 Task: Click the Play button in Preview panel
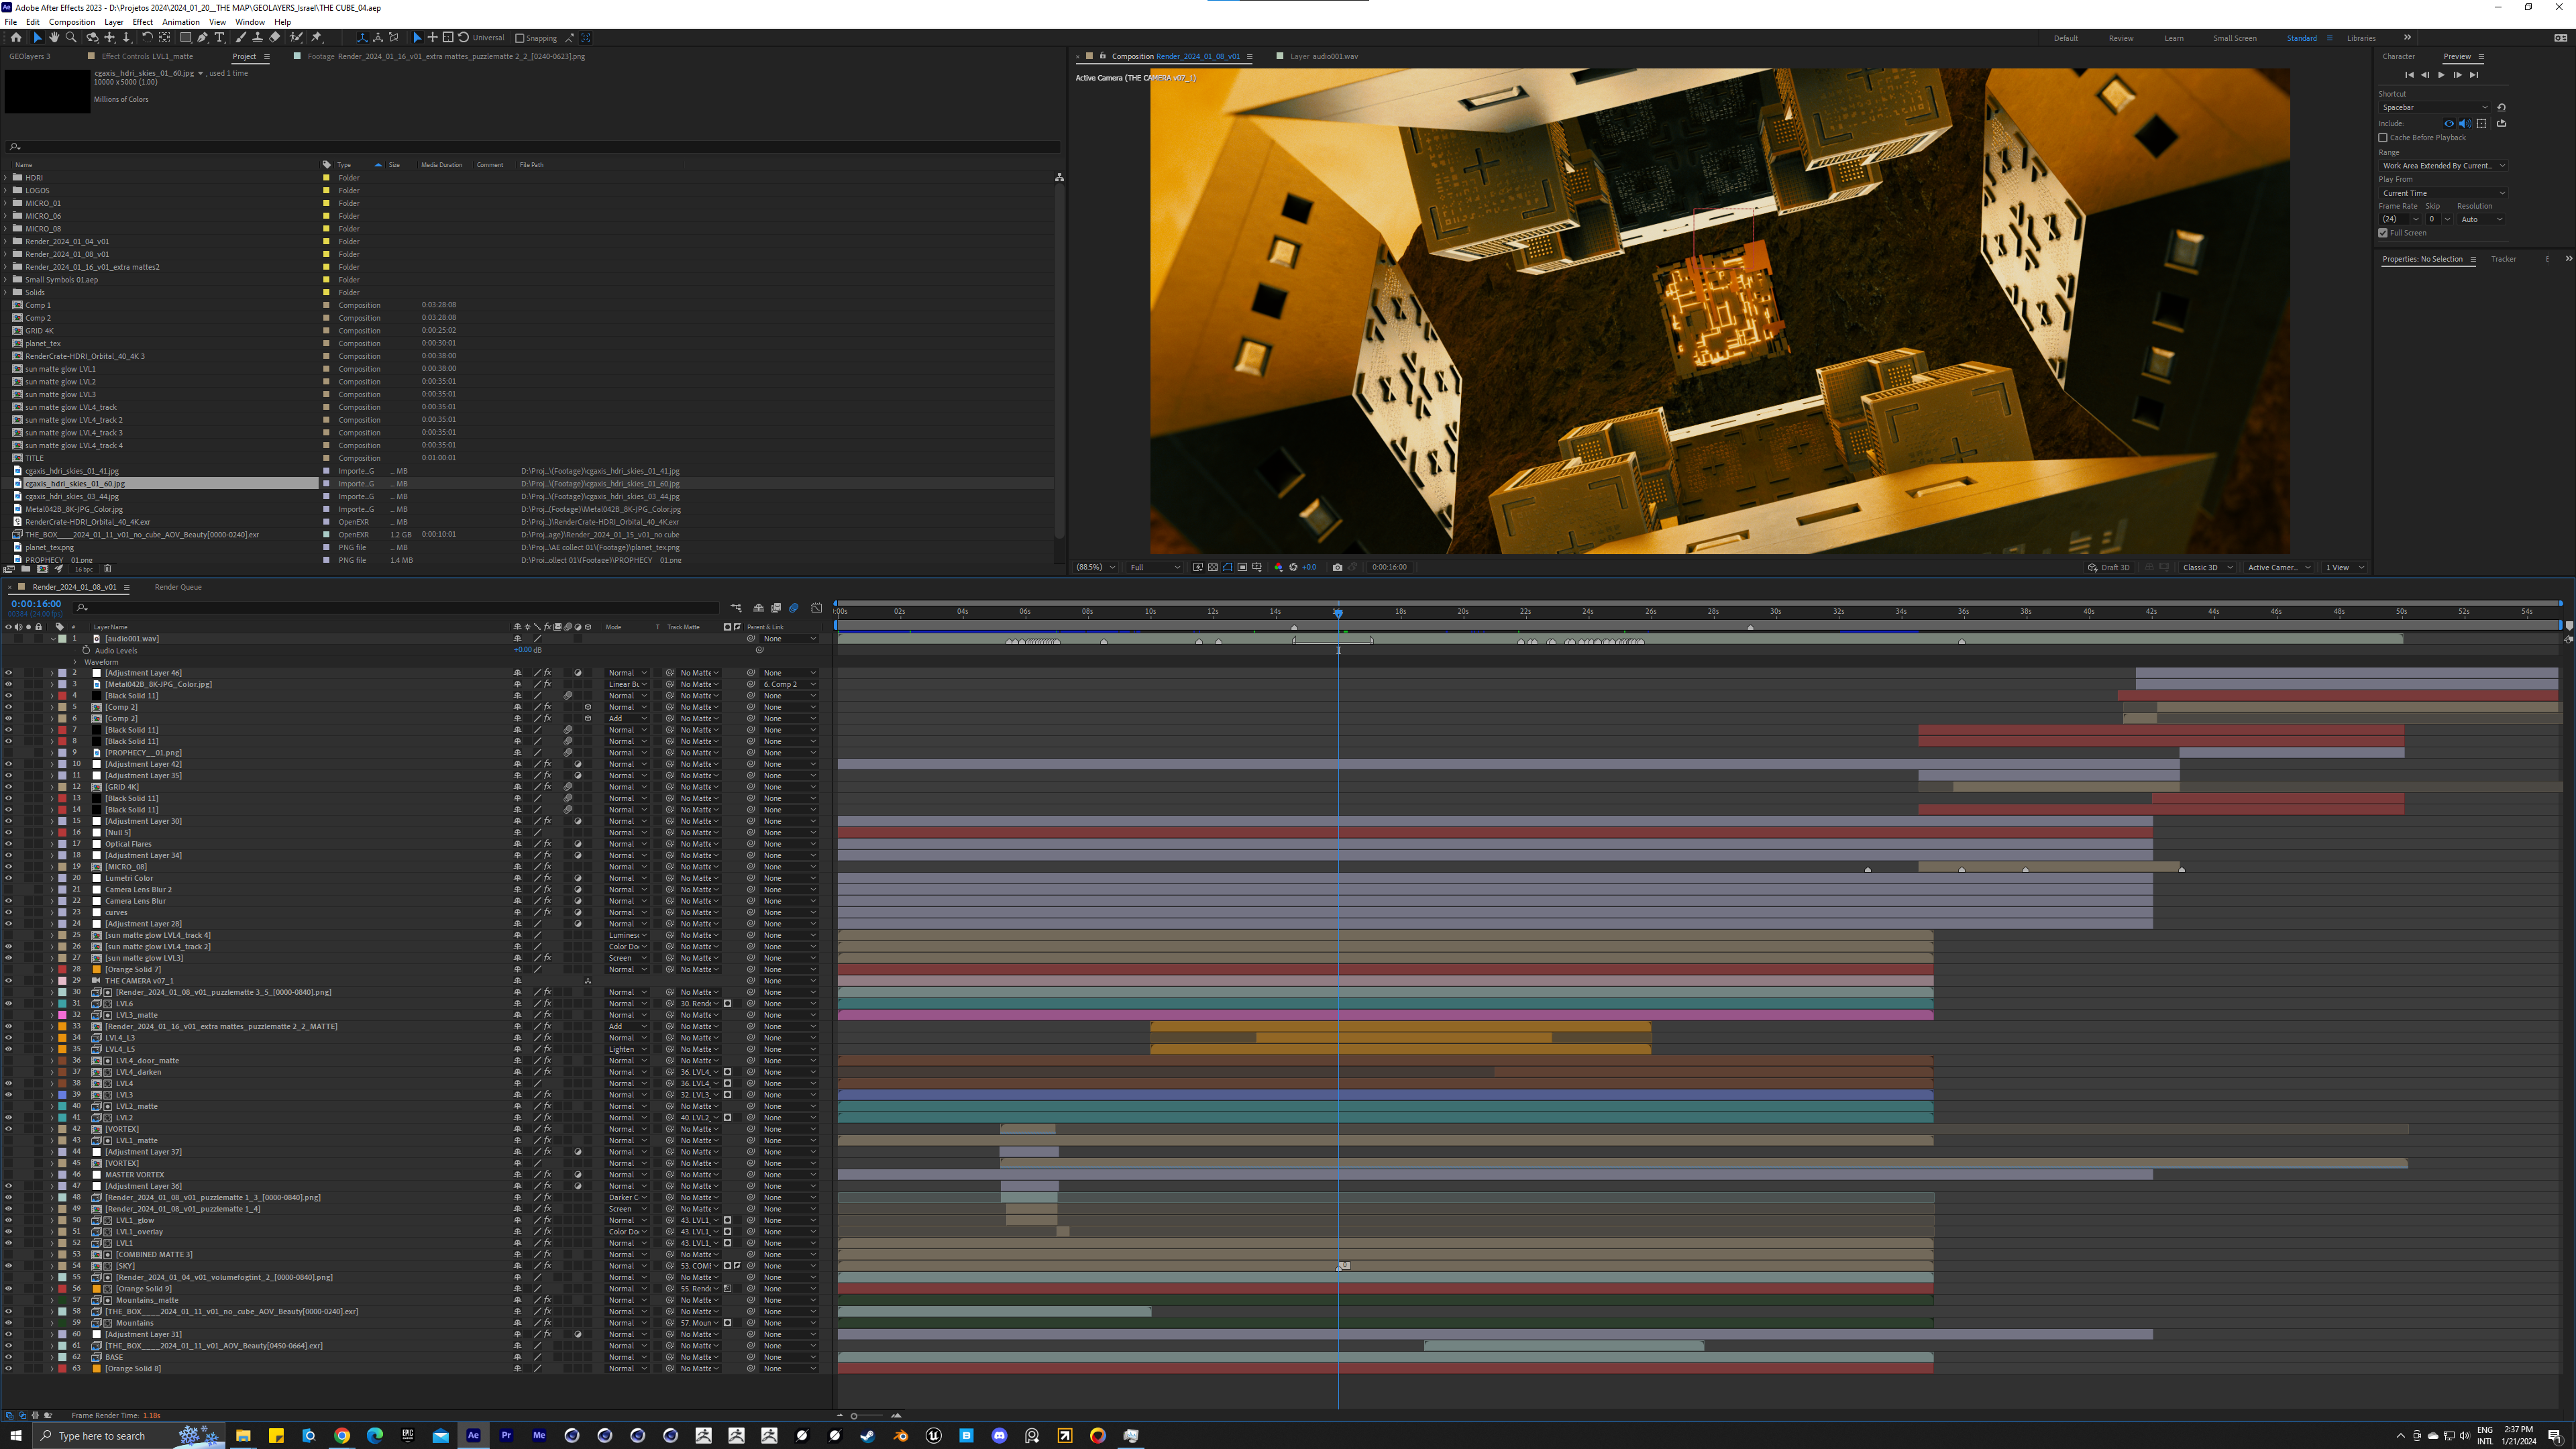[2441, 75]
